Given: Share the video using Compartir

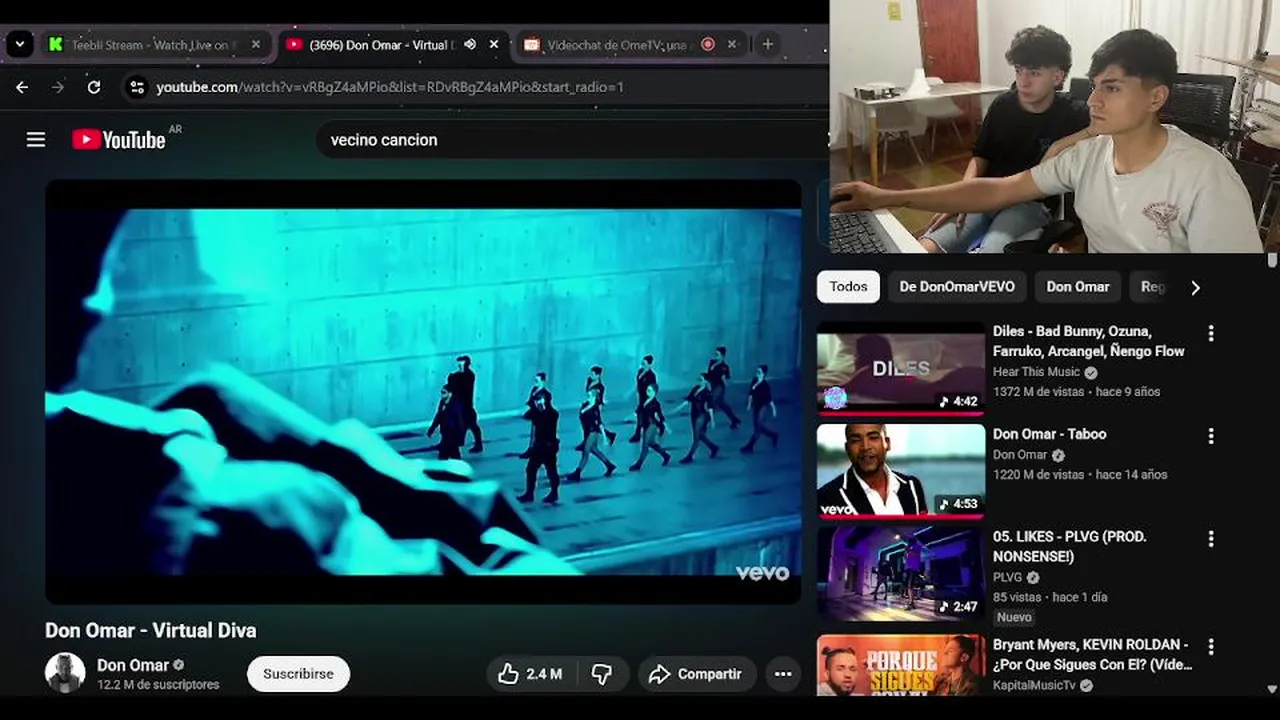Looking at the screenshot, I should 695,674.
